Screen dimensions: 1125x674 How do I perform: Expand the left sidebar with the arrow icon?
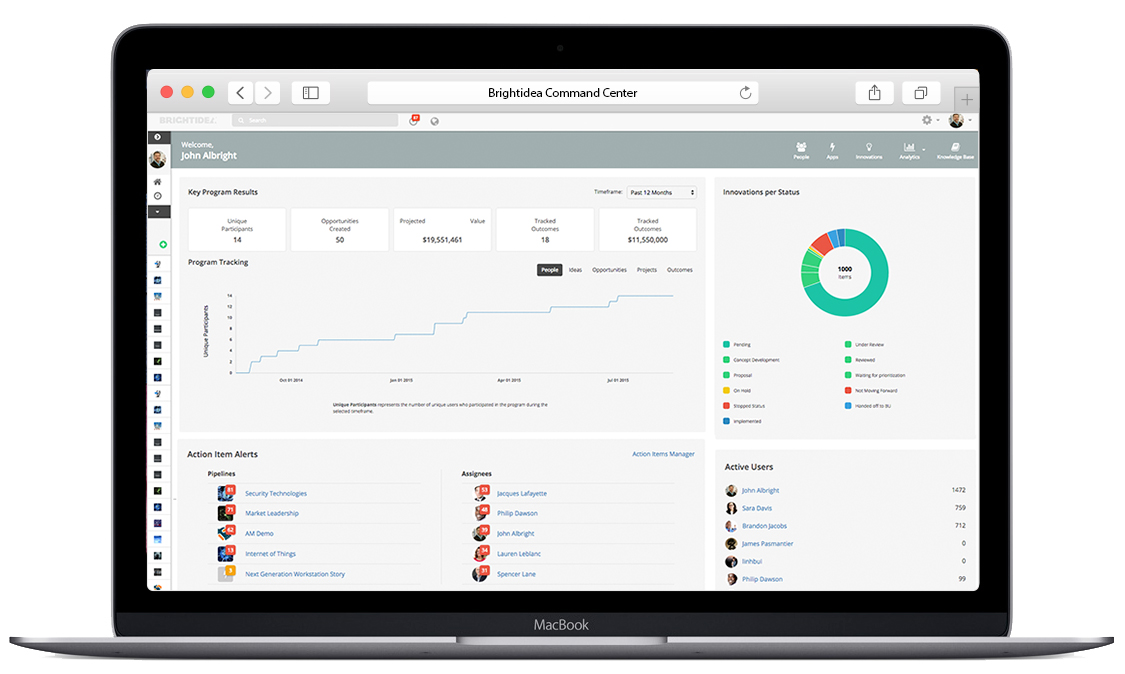point(158,137)
